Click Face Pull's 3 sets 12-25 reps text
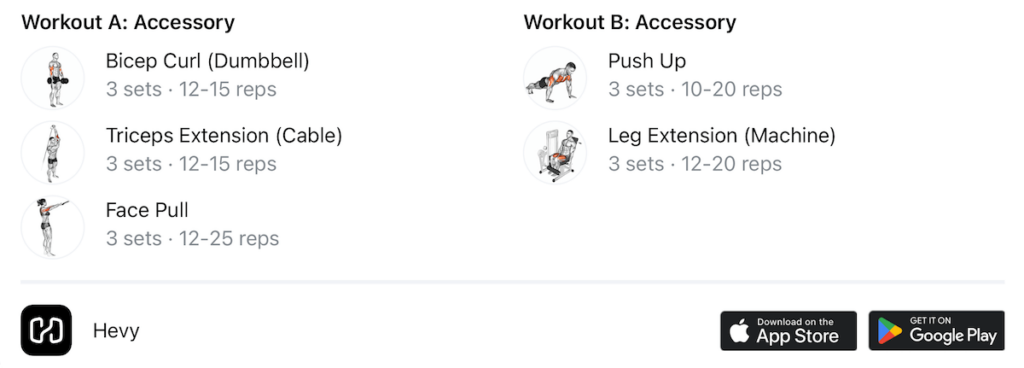The image size is (1024, 368). [x=193, y=239]
